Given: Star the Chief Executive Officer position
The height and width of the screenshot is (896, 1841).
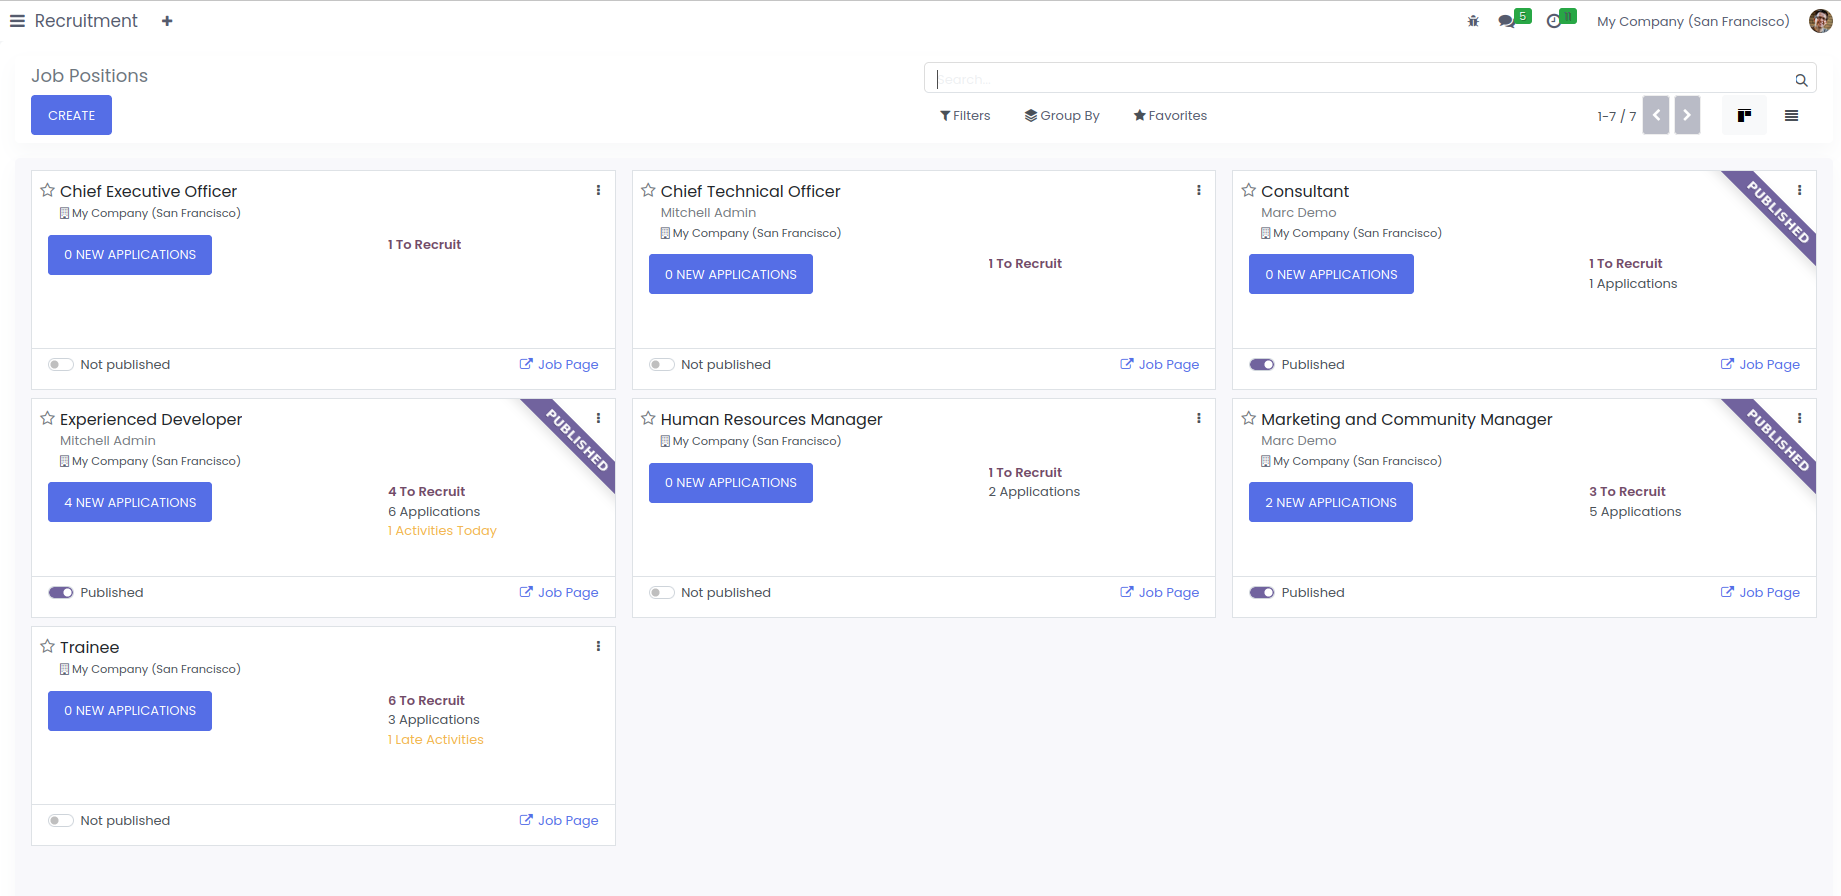Looking at the screenshot, I should pos(47,190).
